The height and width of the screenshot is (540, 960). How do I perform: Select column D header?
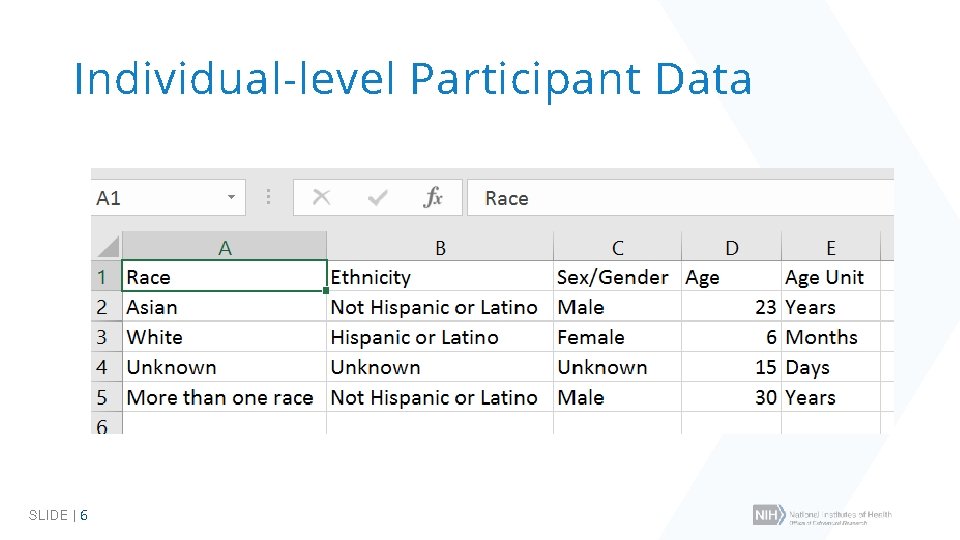click(x=732, y=247)
